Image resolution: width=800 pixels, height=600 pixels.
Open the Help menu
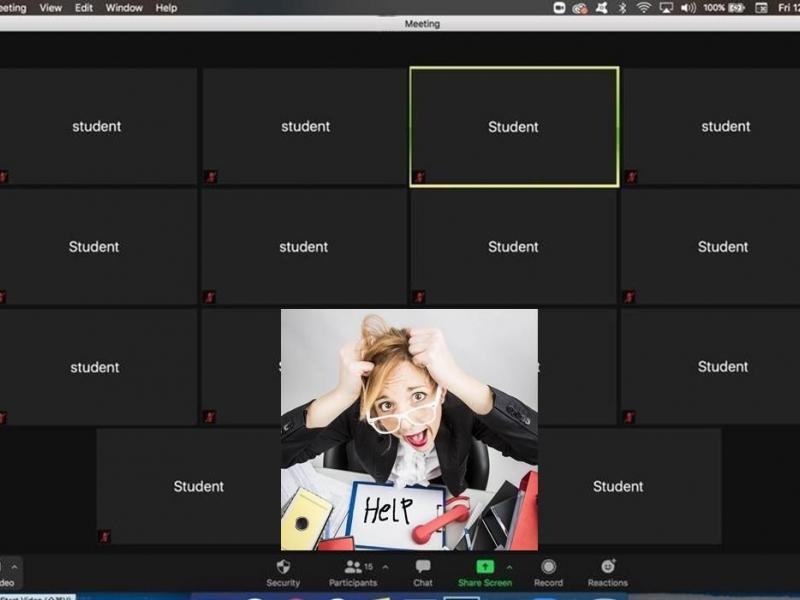tap(167, 8)
